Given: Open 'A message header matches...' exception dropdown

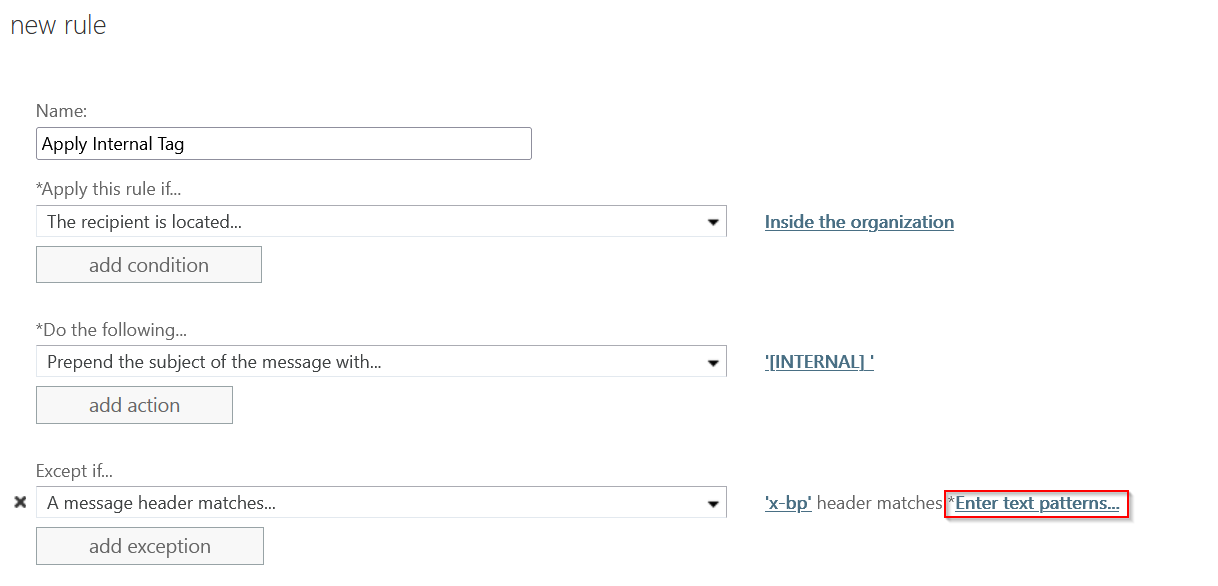Looking at the screenshot, I should coord(370,503).
